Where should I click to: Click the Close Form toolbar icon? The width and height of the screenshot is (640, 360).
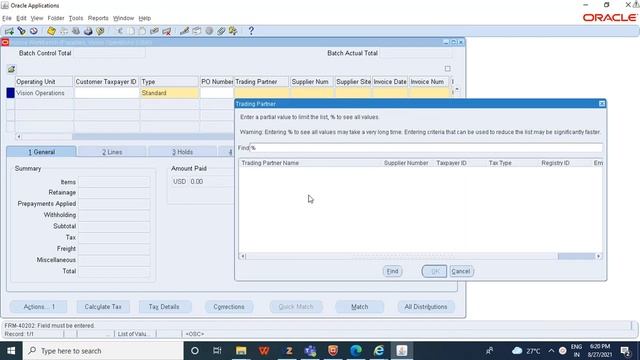tap(100, 31)
